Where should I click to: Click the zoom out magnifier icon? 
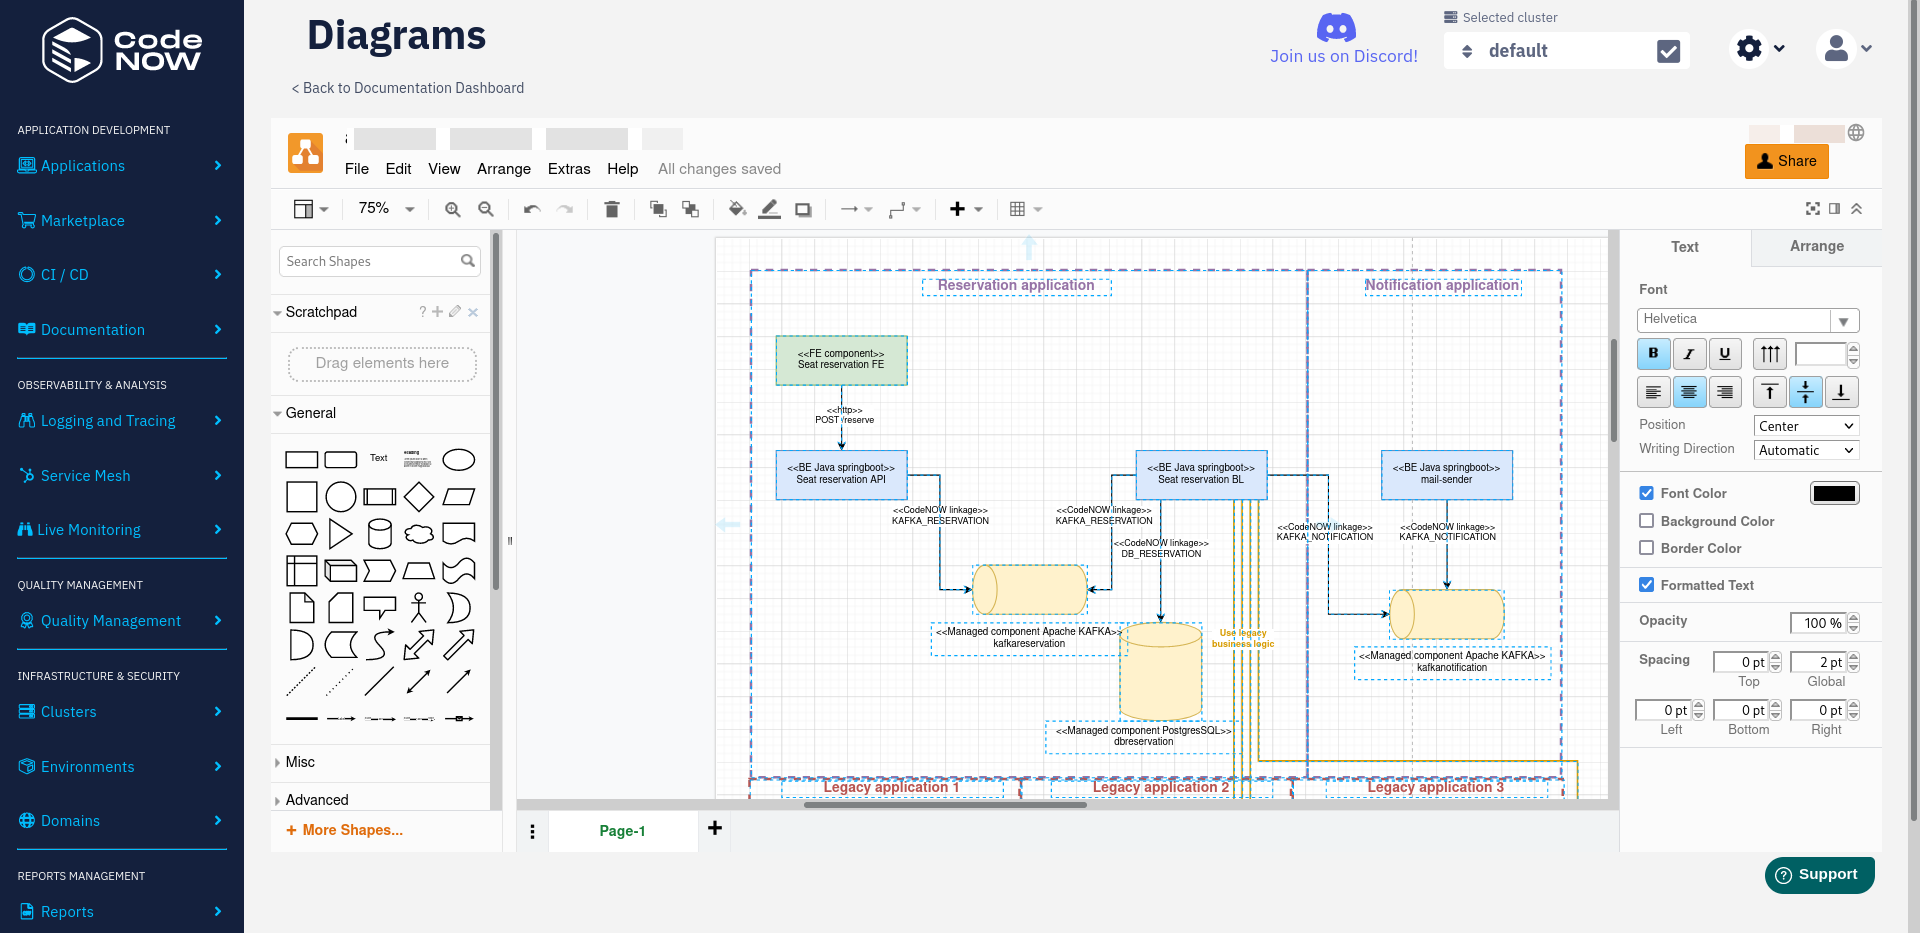pos(486,209)
